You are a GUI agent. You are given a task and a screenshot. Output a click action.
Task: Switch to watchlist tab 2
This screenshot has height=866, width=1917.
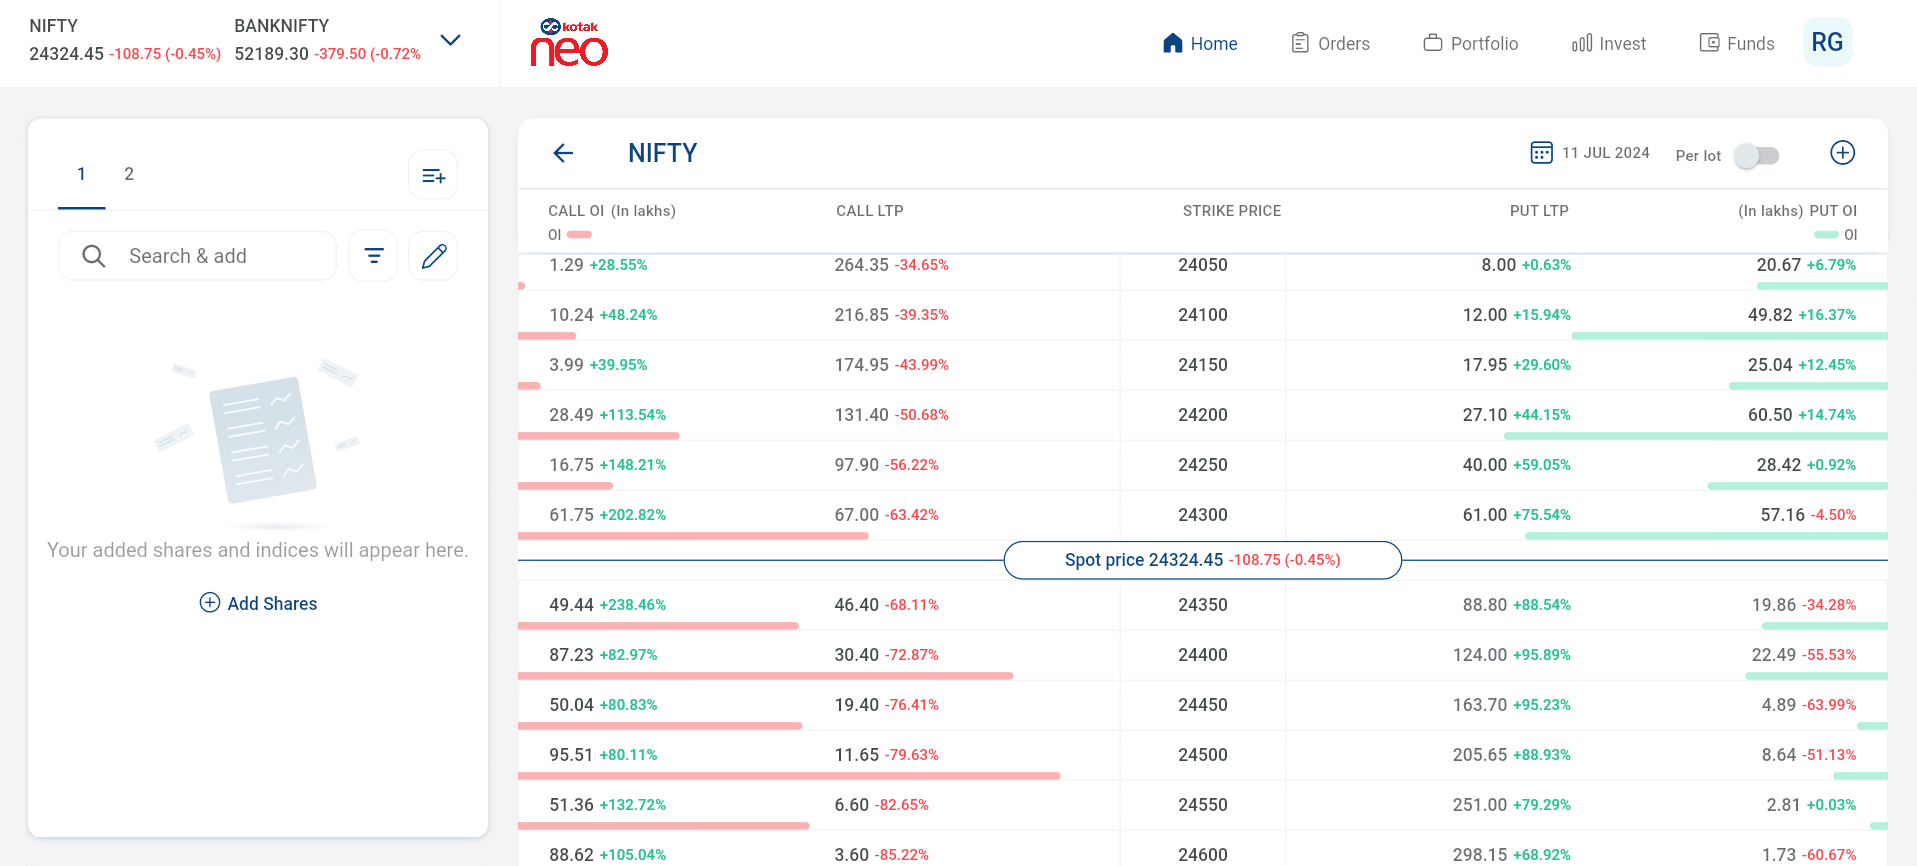(x=129, y=174)
